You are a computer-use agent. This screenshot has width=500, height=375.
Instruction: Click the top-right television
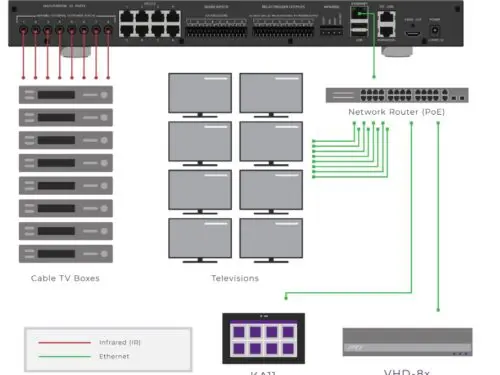(271, 95)
